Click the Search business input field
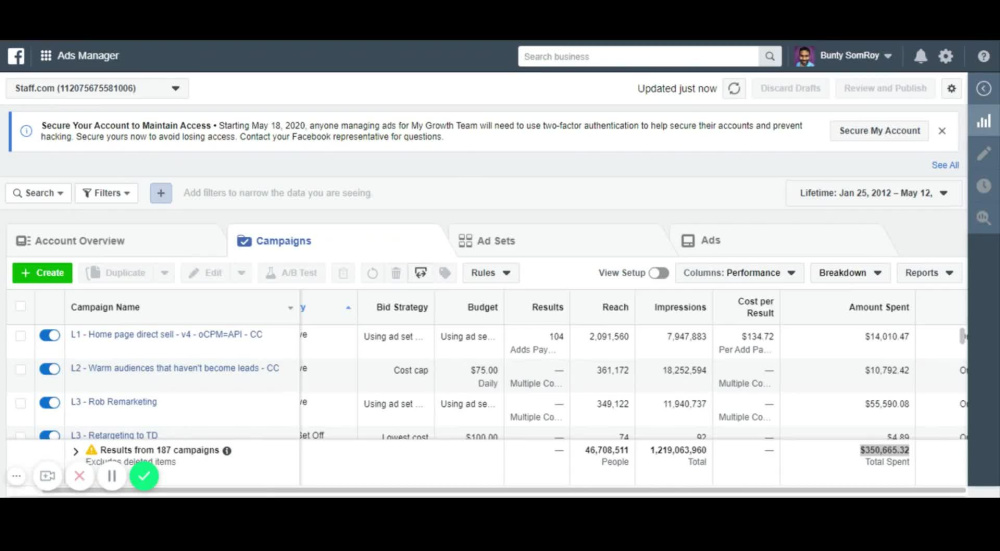 point(638,57)
